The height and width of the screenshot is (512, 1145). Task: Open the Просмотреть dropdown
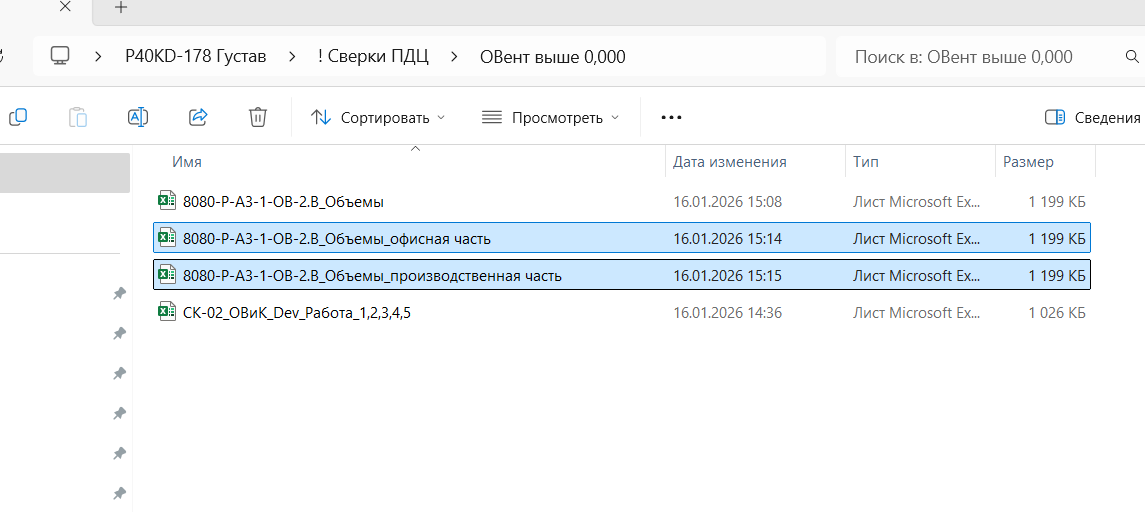pos(550,117)
